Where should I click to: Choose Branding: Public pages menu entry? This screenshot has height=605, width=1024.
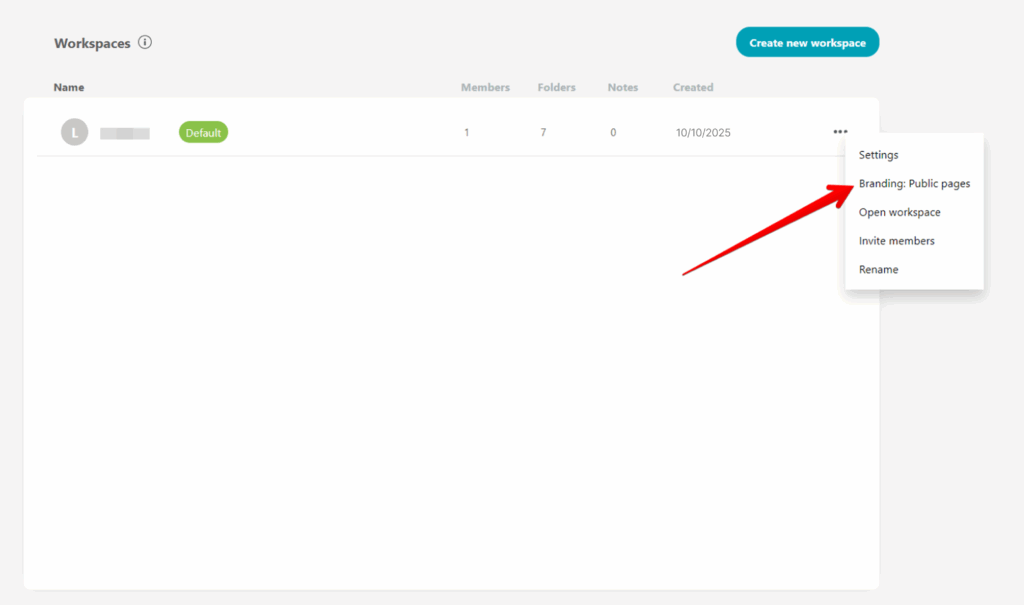click(914, 183)
